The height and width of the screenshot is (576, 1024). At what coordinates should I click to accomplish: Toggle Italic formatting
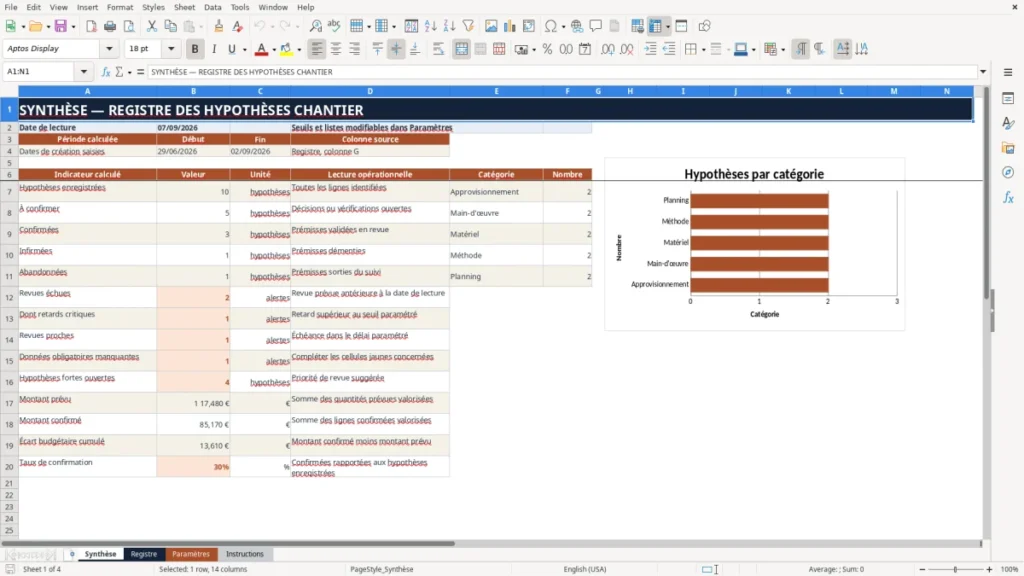coord(214,49)
